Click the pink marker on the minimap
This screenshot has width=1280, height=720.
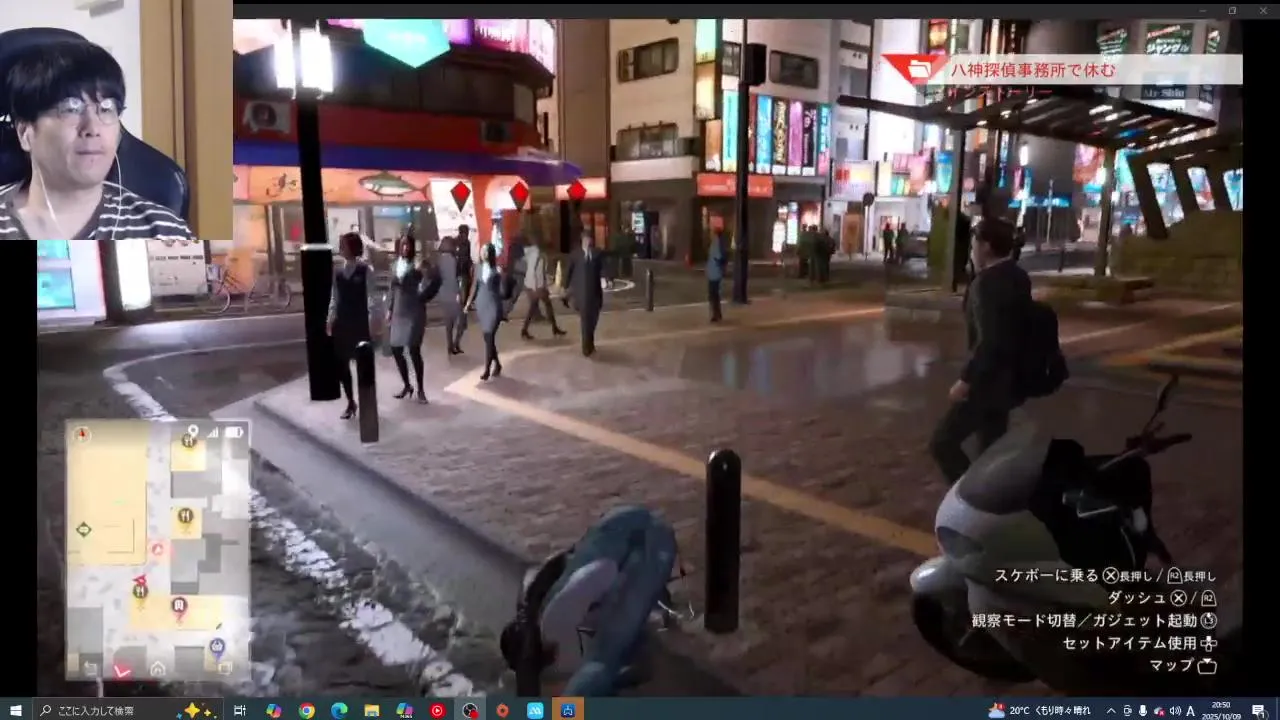coord(157,548)
